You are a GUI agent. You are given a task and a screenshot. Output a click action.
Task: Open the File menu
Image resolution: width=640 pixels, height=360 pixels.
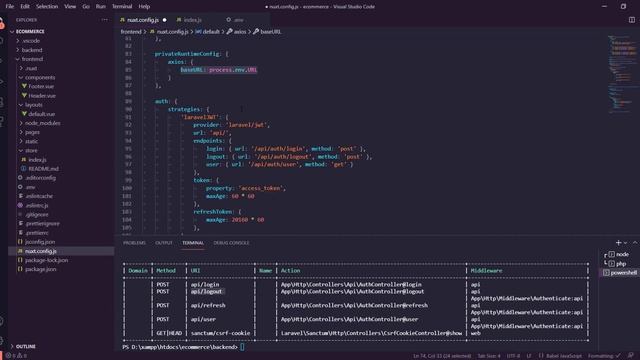[x=10, y=7]
